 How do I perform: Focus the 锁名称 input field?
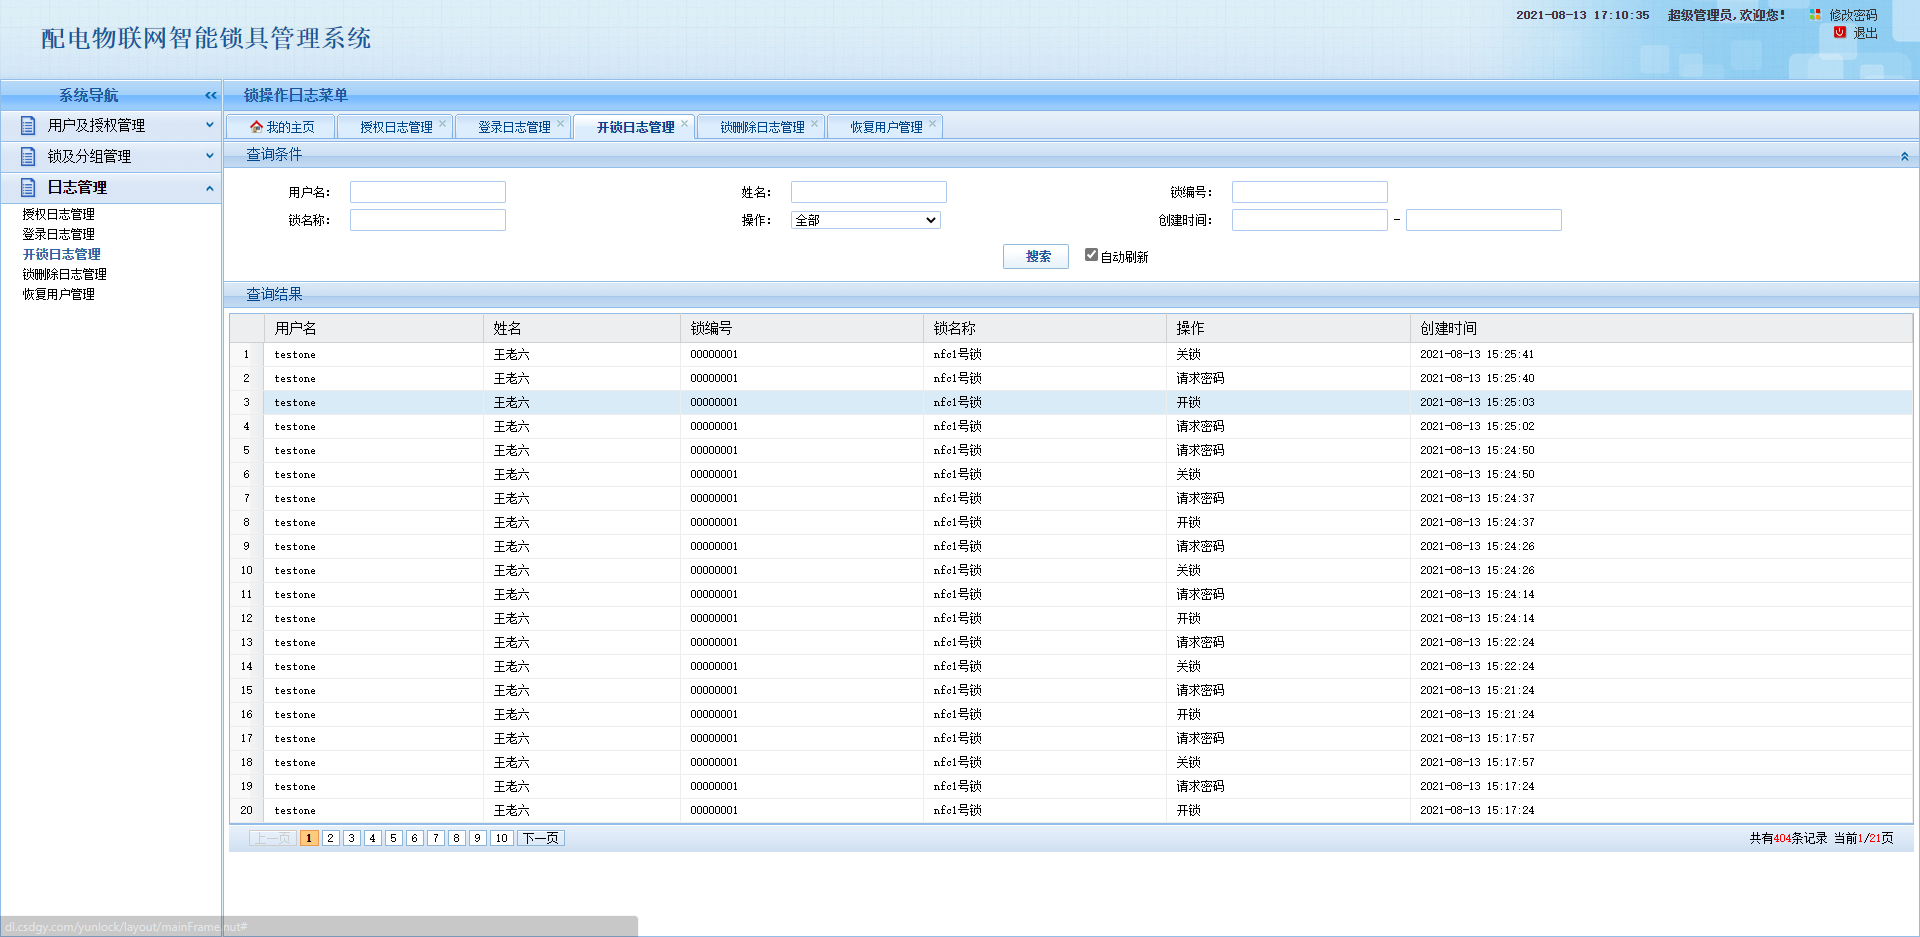[428, 220]
